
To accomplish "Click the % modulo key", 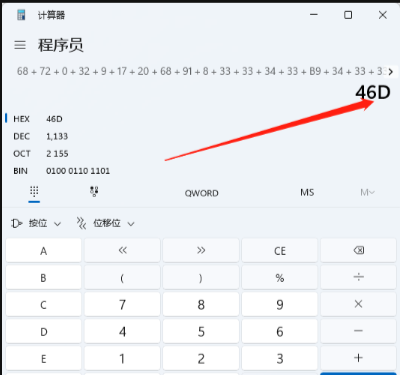I will coord(280,277).
